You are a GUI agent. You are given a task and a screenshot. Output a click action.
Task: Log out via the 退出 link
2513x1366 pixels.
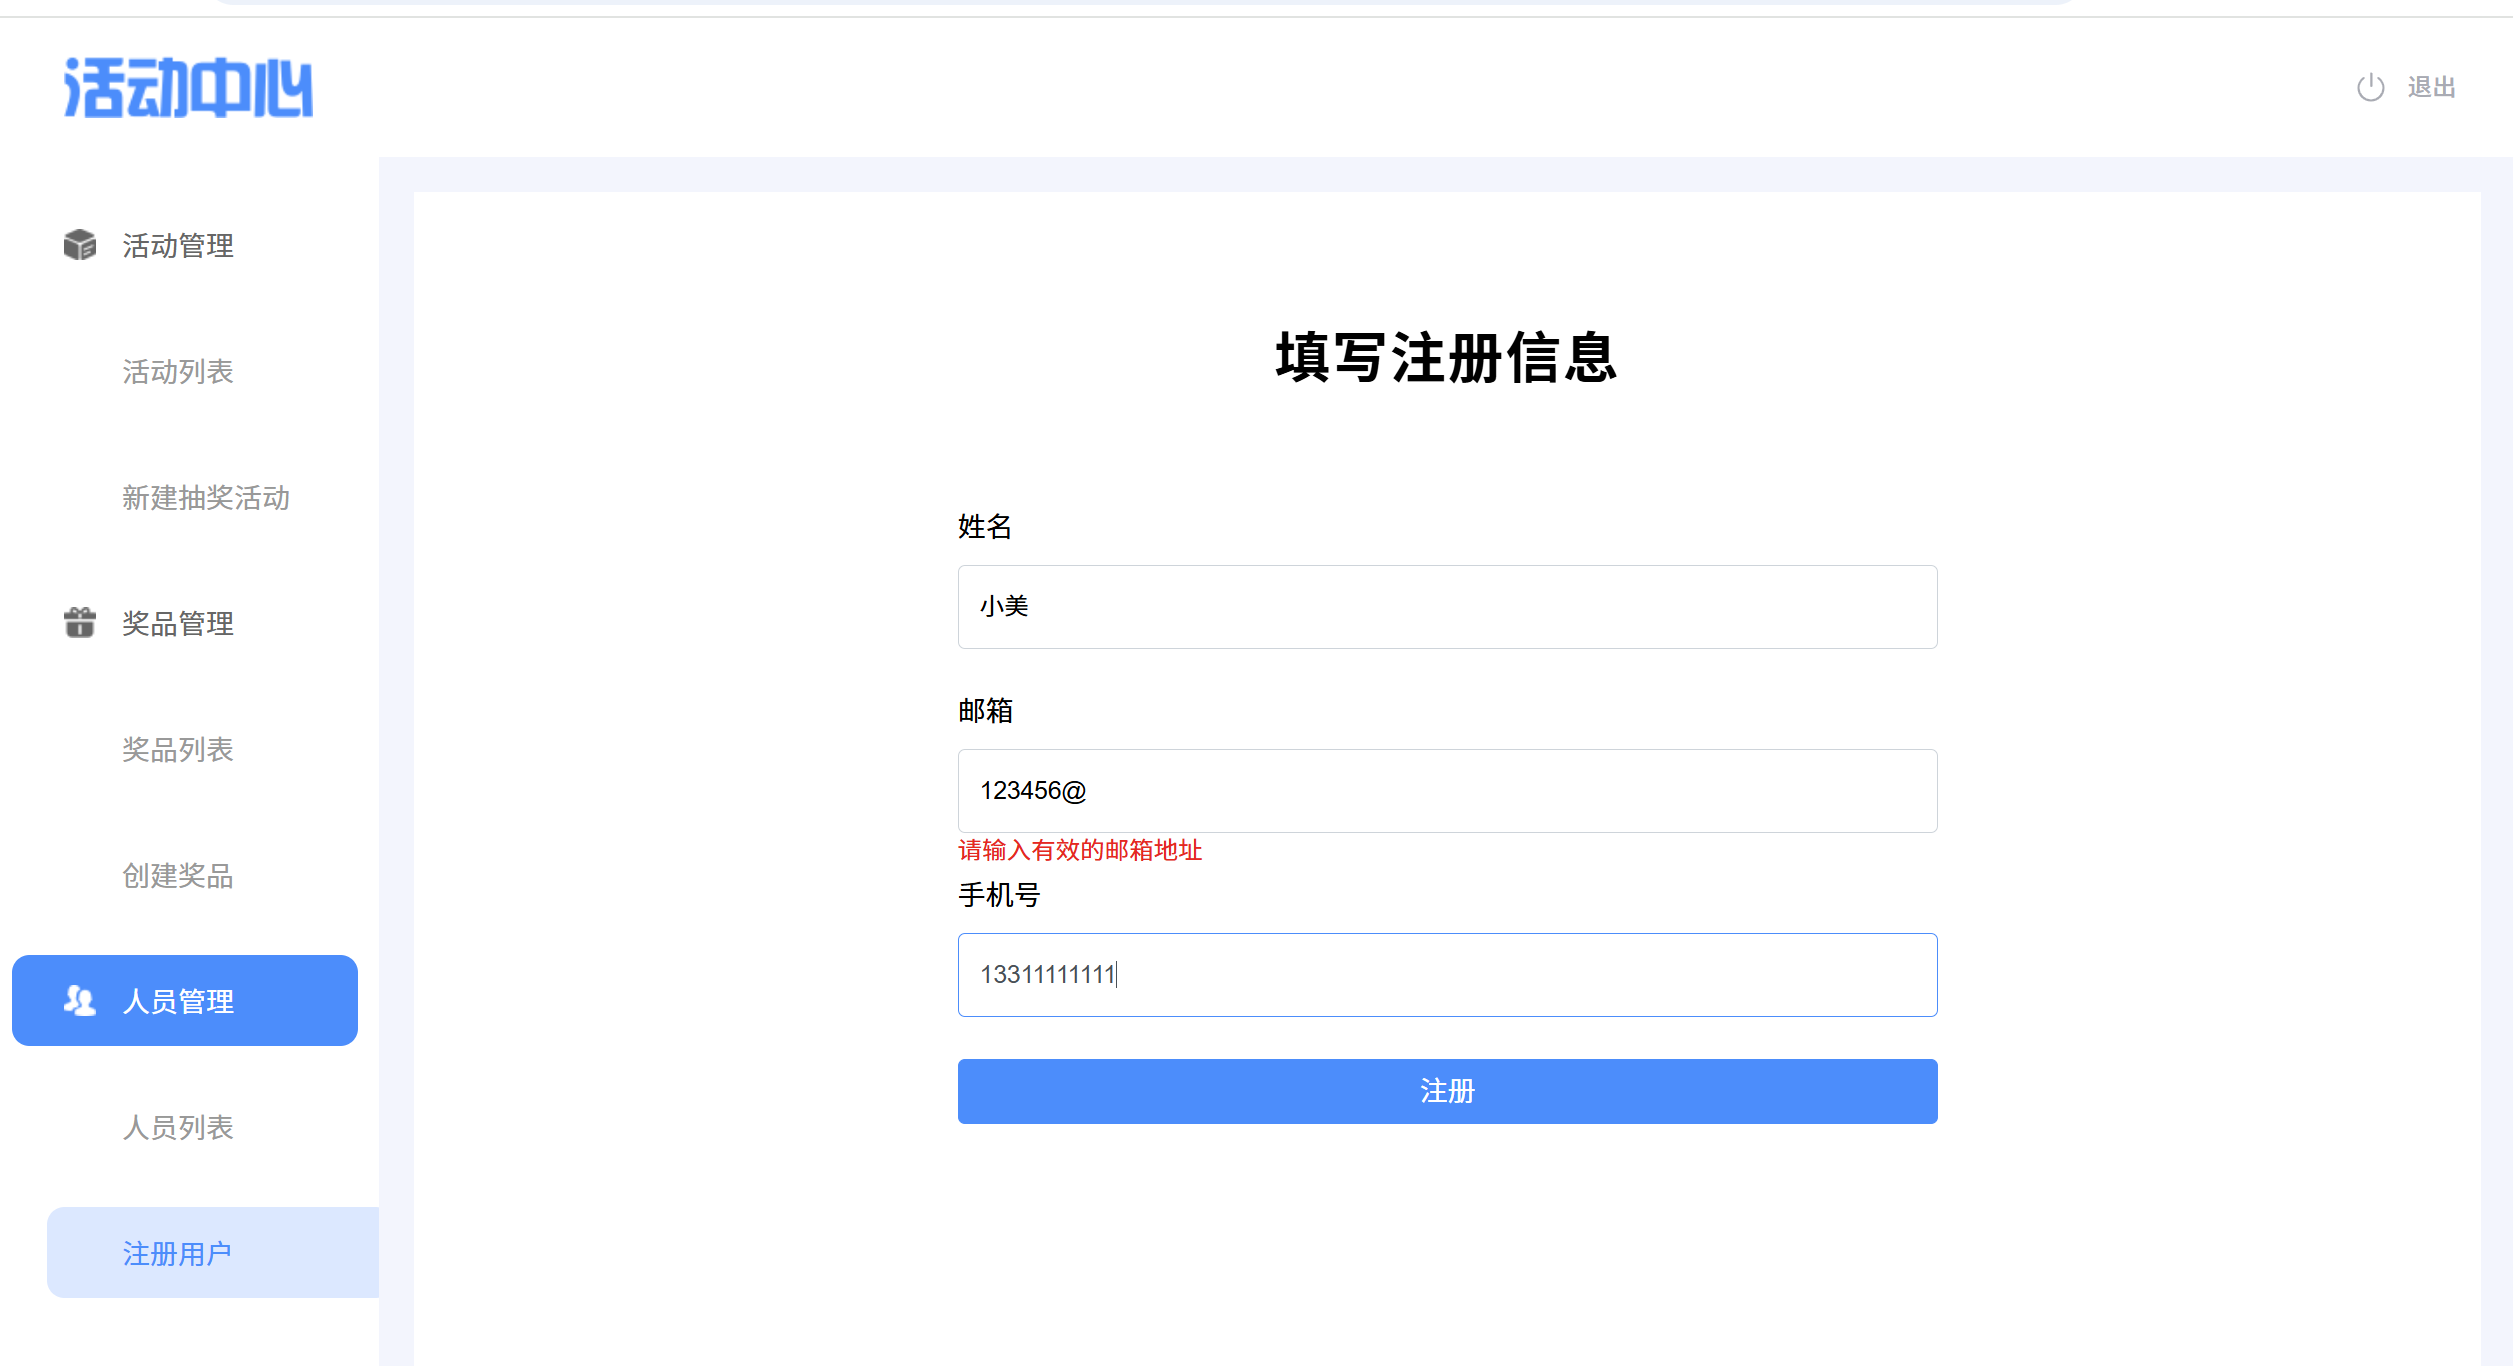2431,88
